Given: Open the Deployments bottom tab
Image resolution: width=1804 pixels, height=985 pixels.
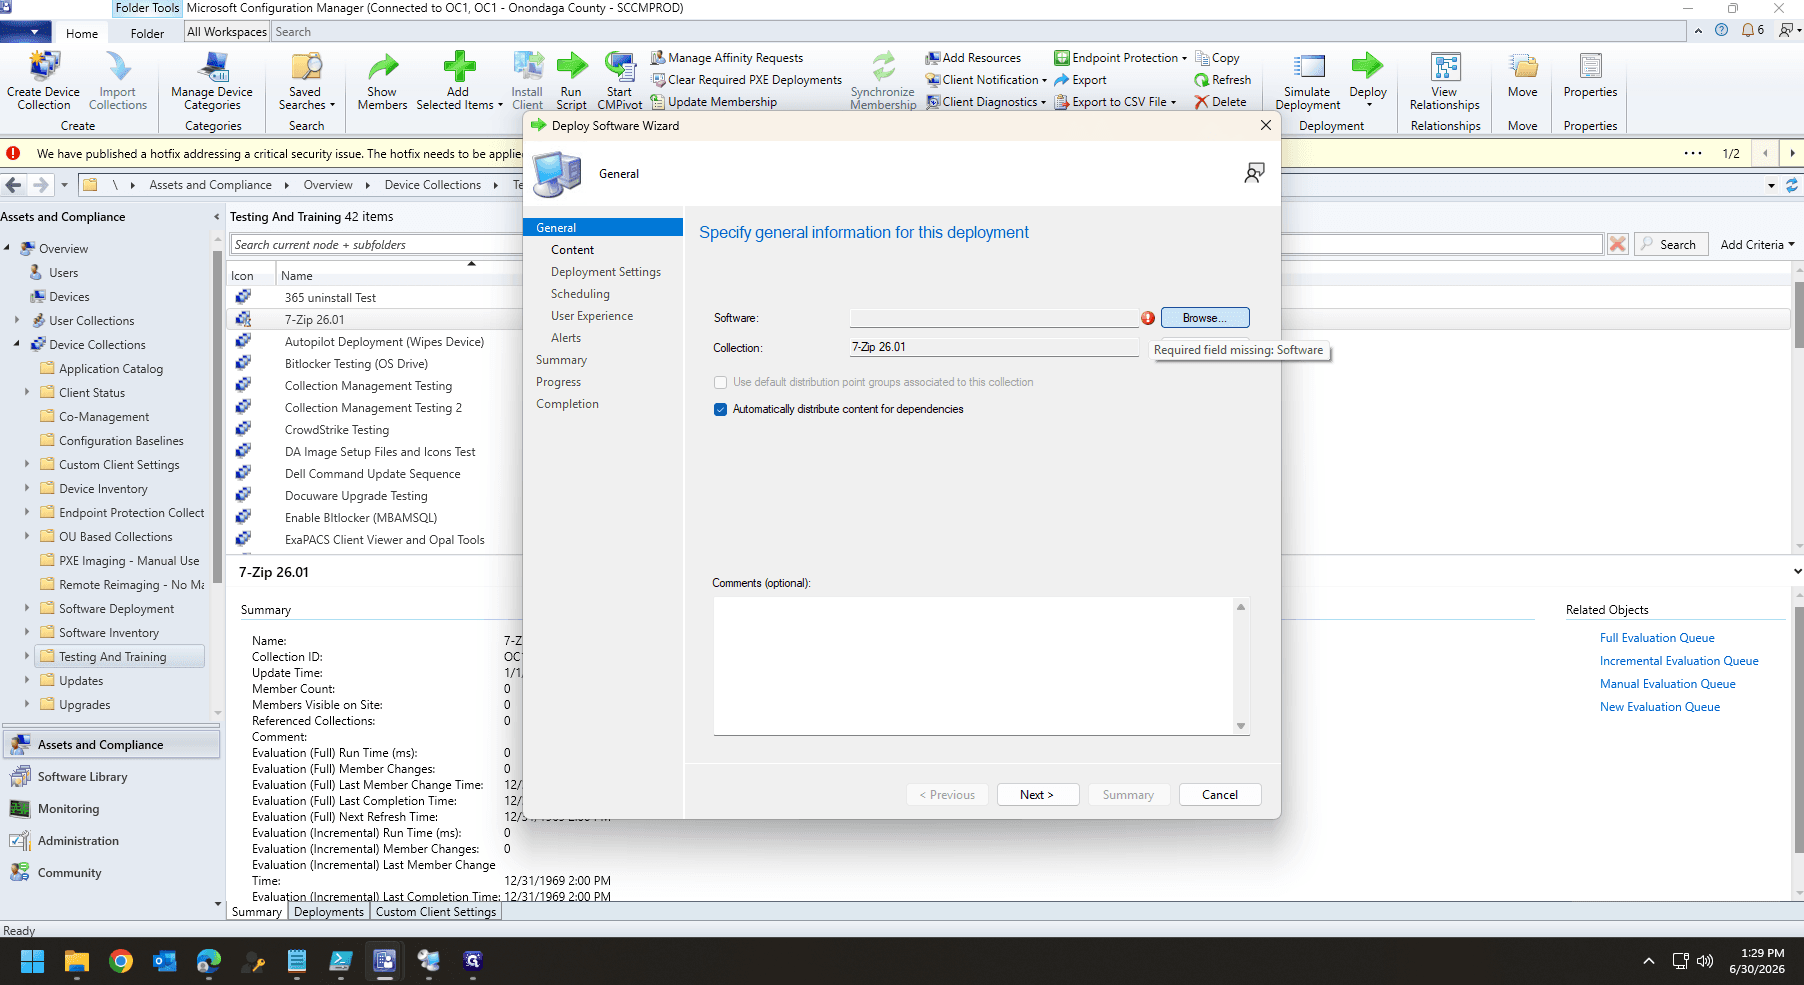Looking at the screenshot, I should (x=329, y=912).
